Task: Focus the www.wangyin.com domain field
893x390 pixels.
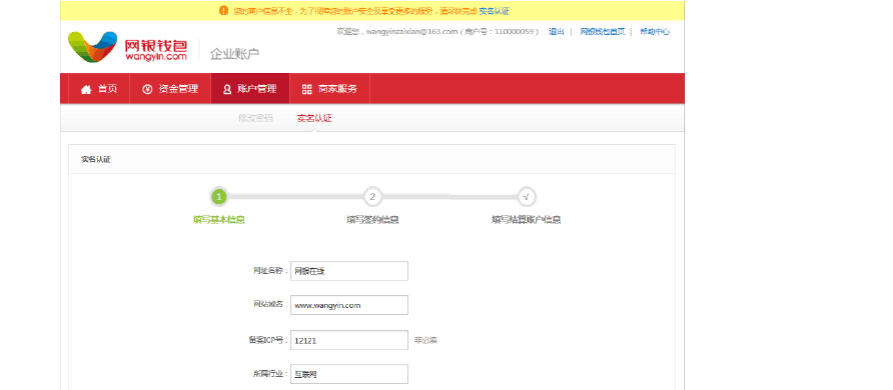Action: click(x=349, y=305)
